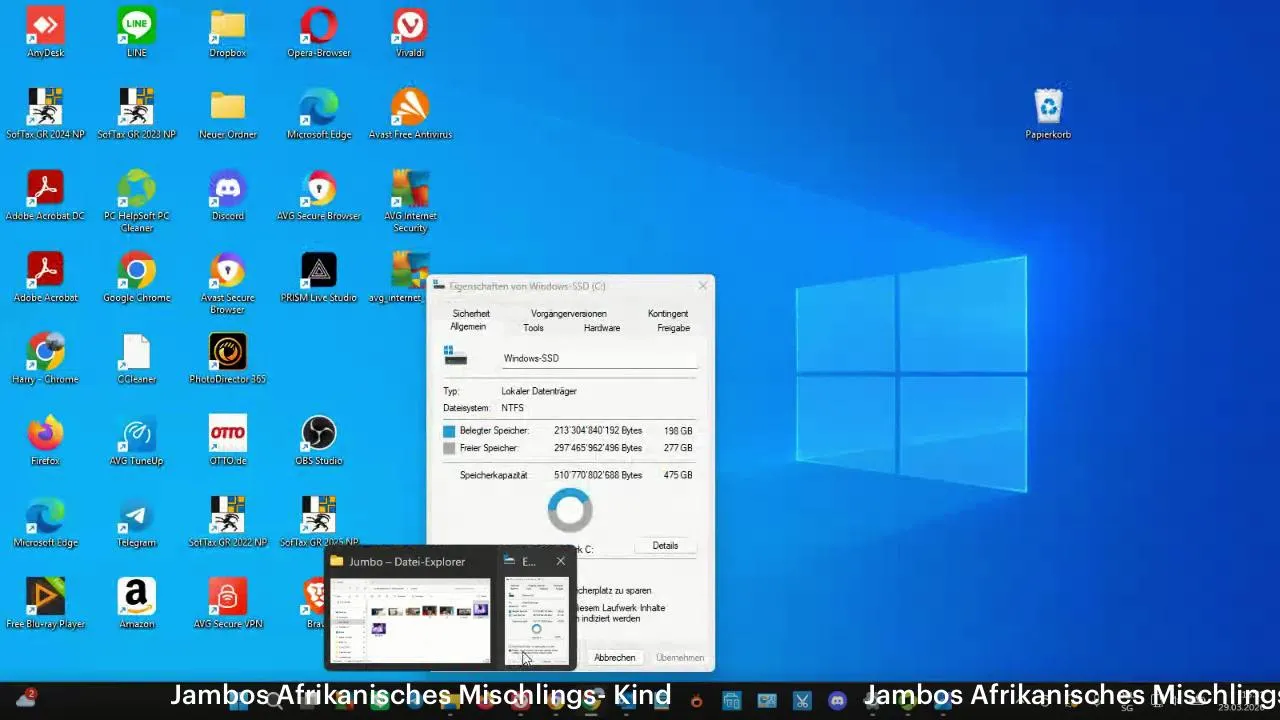Select the AVG TuneUp icon
Screen dimensions: 1280x720
tap(137, 440)
